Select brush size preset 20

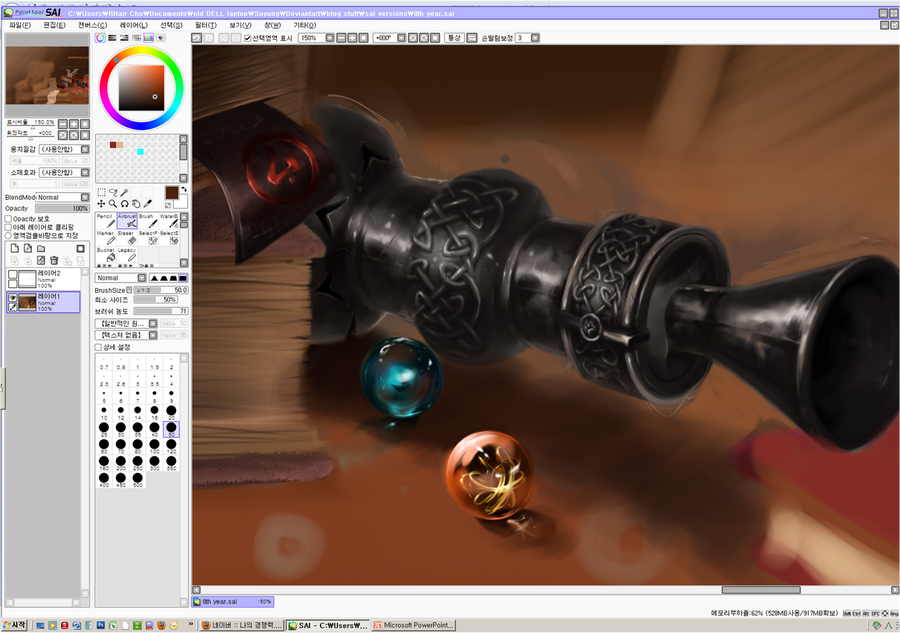171,412
